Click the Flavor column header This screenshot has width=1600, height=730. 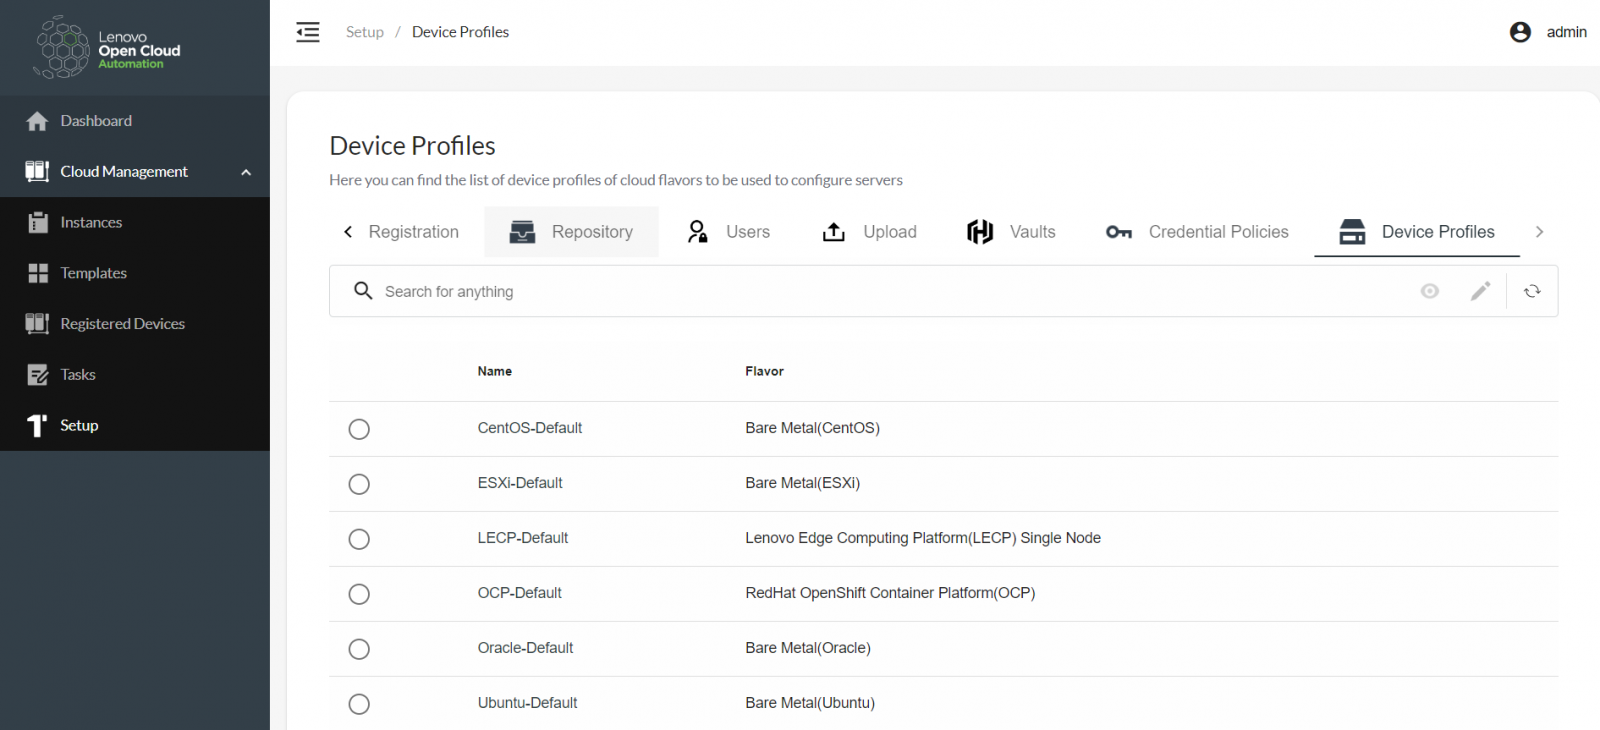pyautogui.click(x=764, y=371)
